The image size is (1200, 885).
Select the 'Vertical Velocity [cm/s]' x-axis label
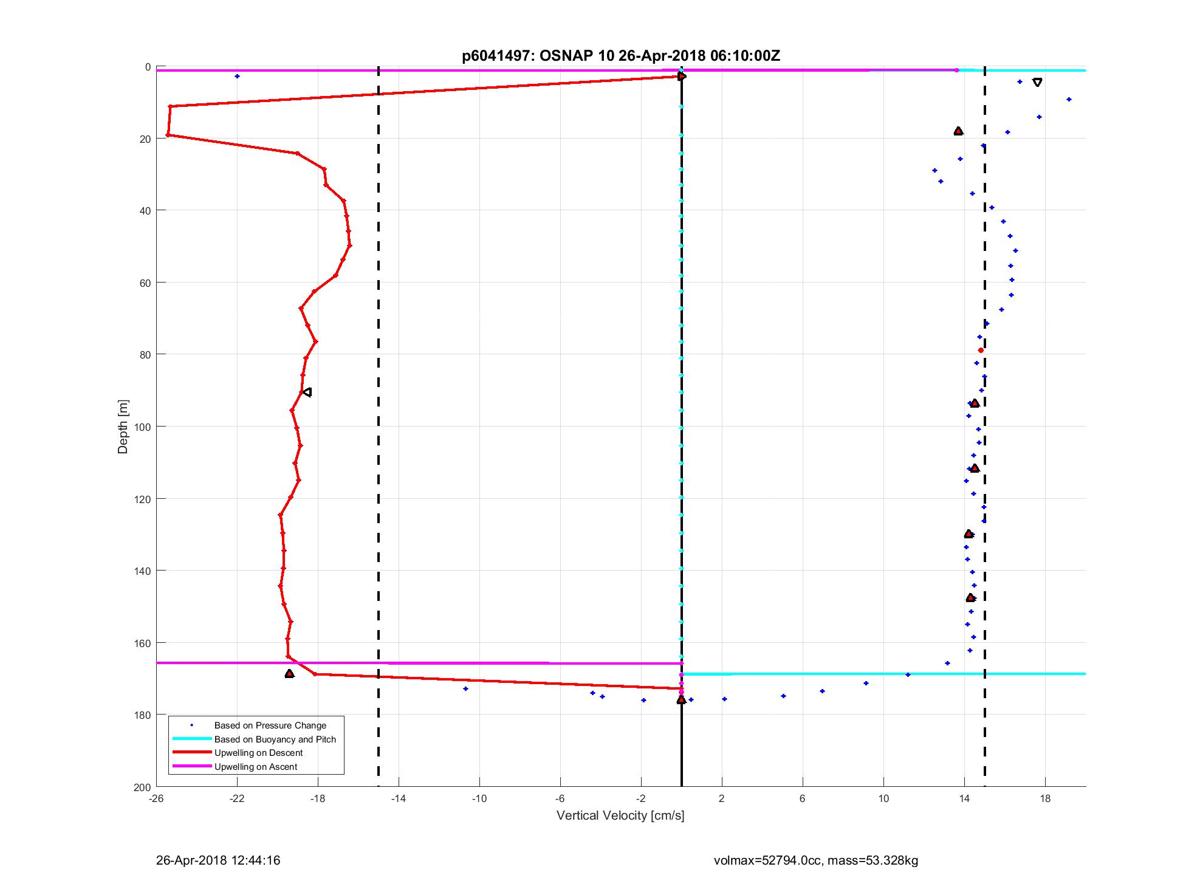point(620,816)
